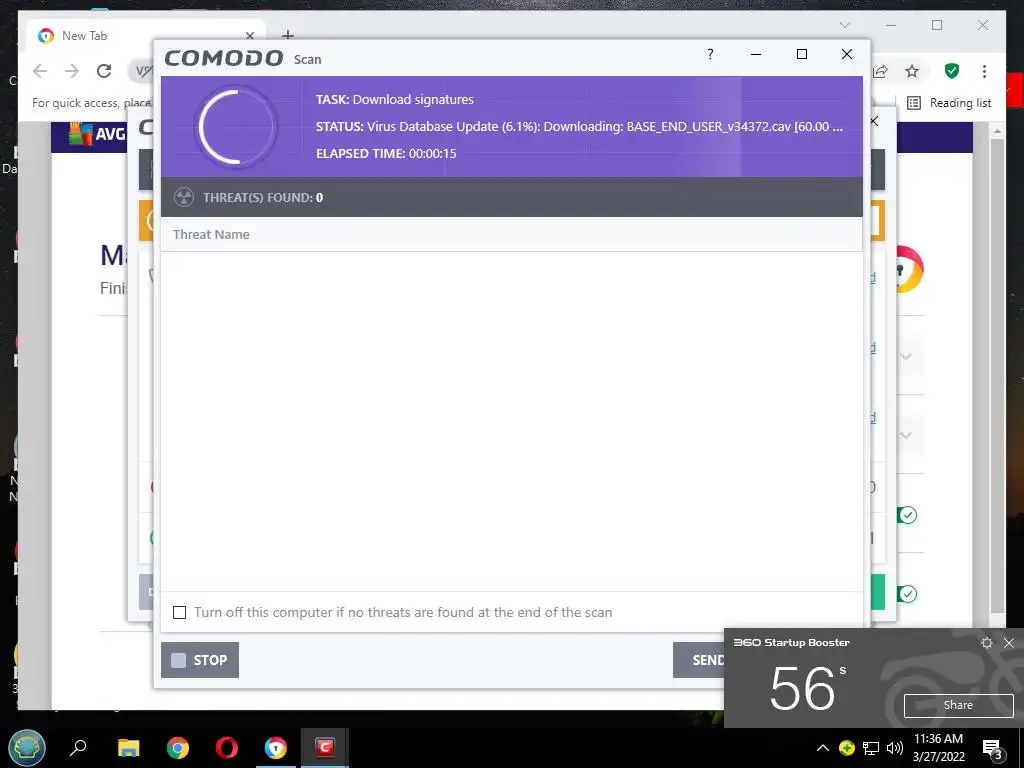Click the radiation threats found icon
The height and width of the screenshot is (768, 1024).
(184, 197)
